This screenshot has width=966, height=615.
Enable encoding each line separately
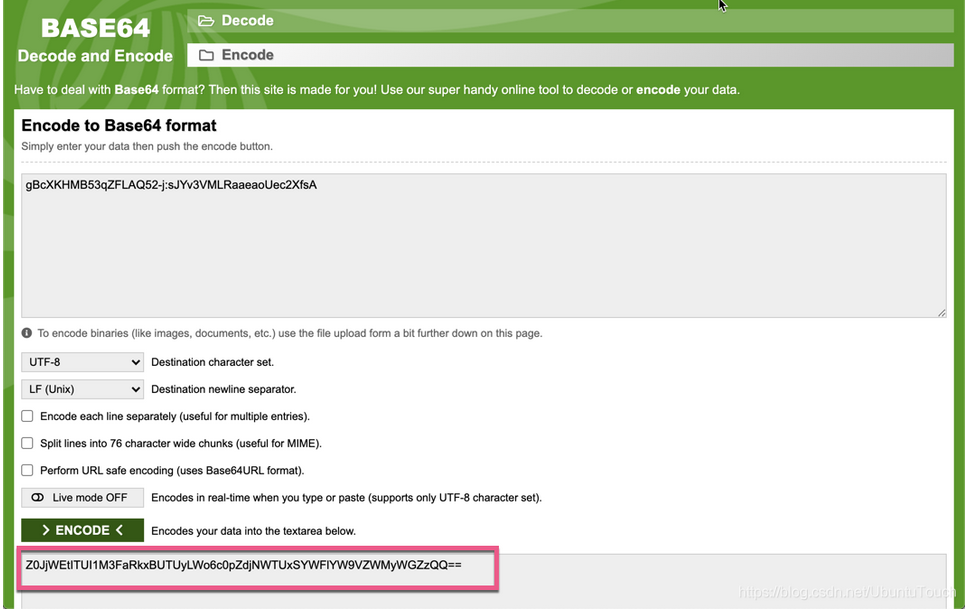click(x=25, y=416)
